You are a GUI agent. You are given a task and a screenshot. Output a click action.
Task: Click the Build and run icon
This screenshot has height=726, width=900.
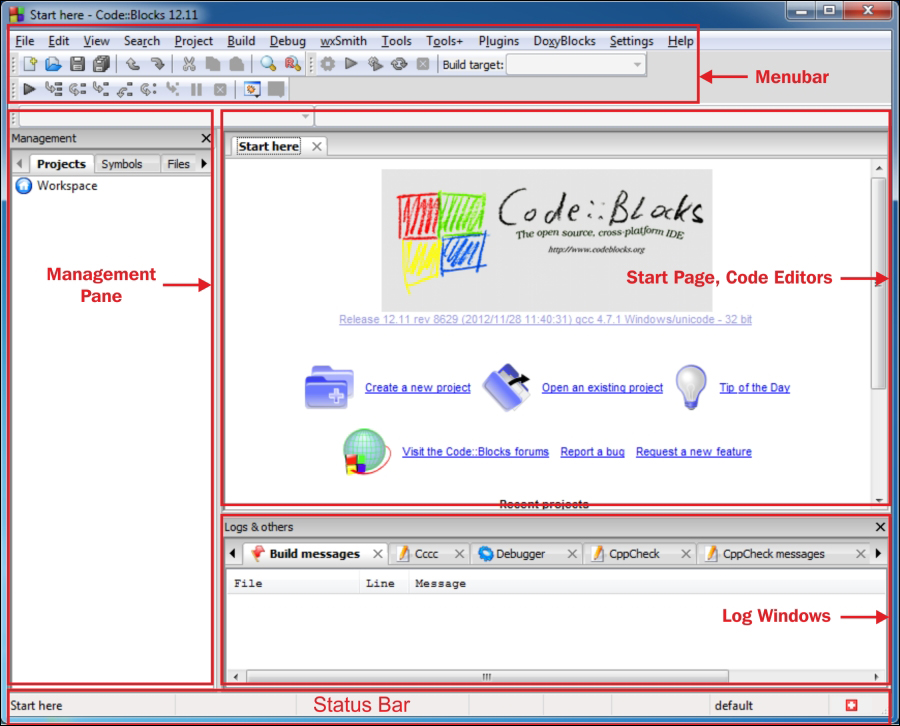coord(375,64)
